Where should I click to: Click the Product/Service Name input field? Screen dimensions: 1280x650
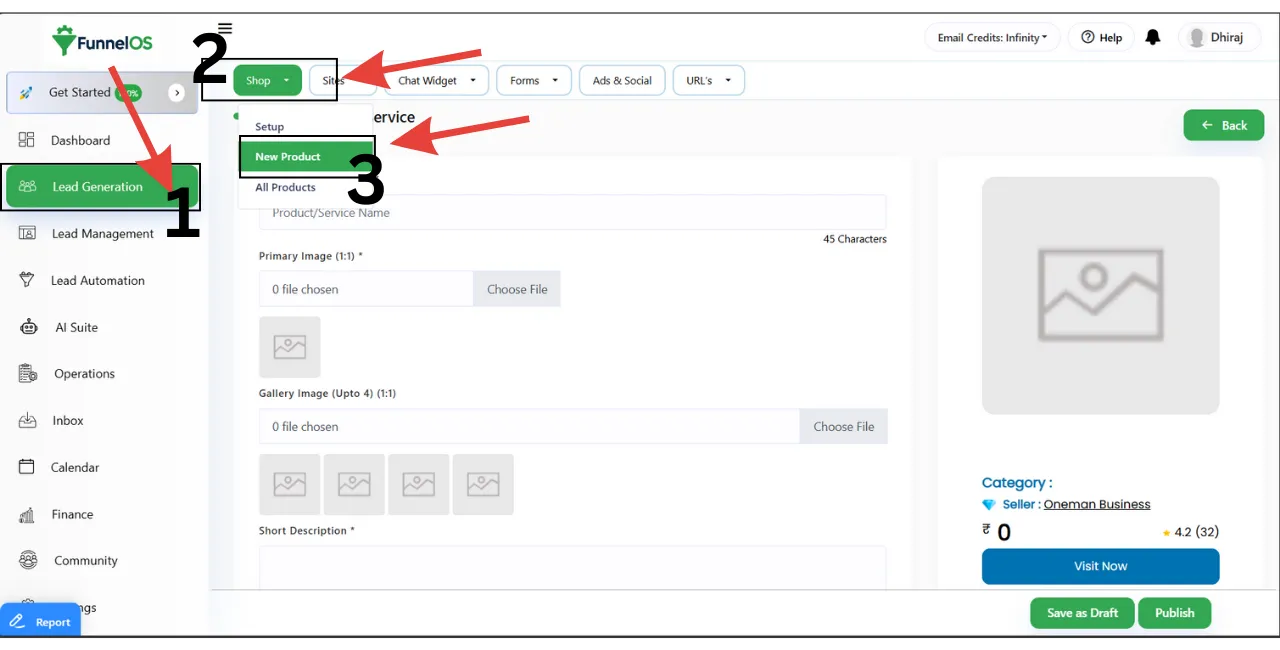[572, 213]
